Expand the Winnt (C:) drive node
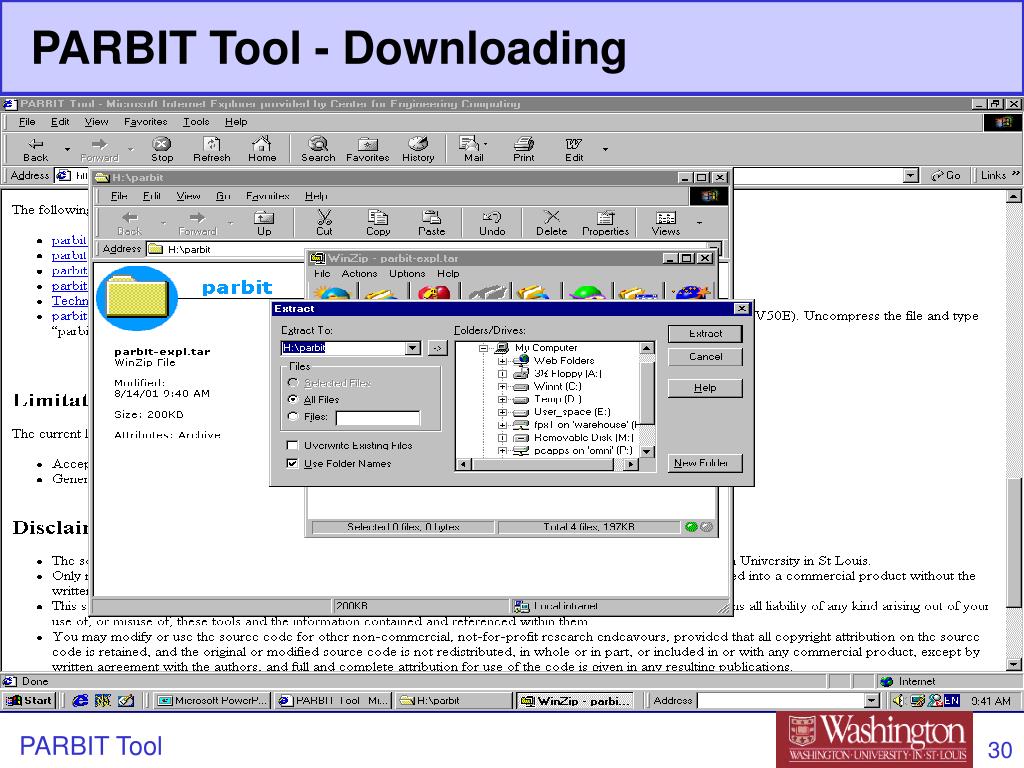This screenshot has width=1024, height=768. click(502, 387)
